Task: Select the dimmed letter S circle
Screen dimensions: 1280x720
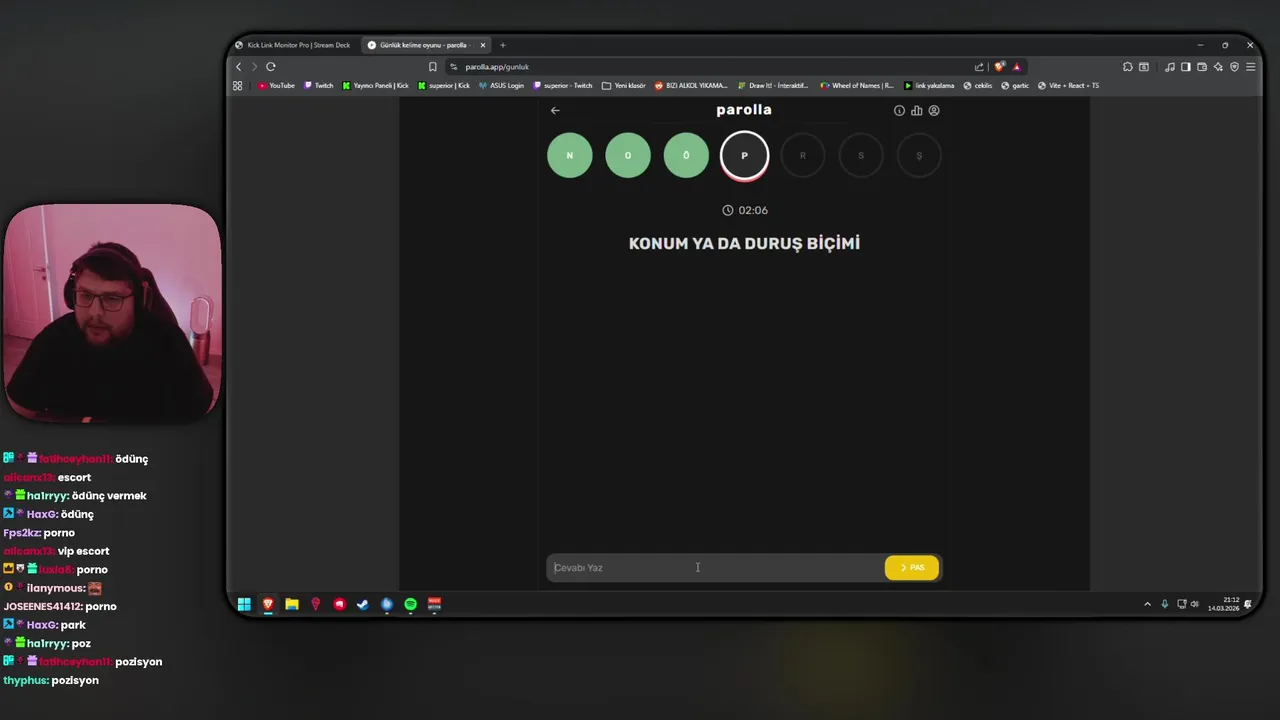Action: [861, 156]
